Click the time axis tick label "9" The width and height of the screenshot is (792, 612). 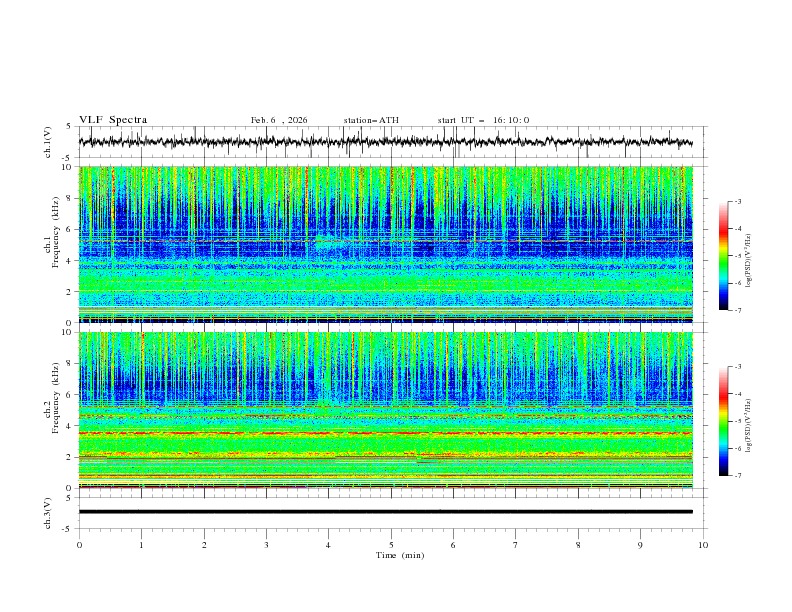tap(640, 545)
